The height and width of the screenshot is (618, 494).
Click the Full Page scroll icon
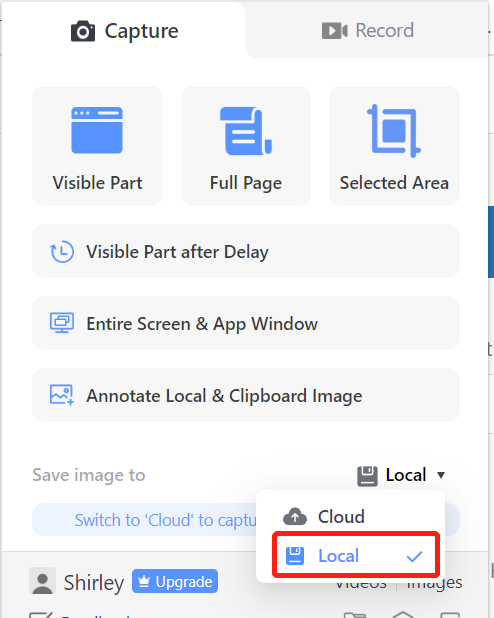click(x=246, y=131)
